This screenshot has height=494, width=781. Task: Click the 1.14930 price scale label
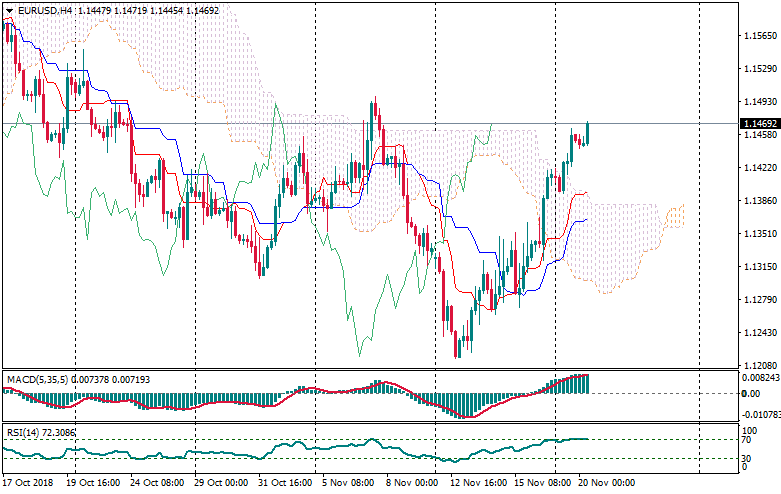coord(761,102)
